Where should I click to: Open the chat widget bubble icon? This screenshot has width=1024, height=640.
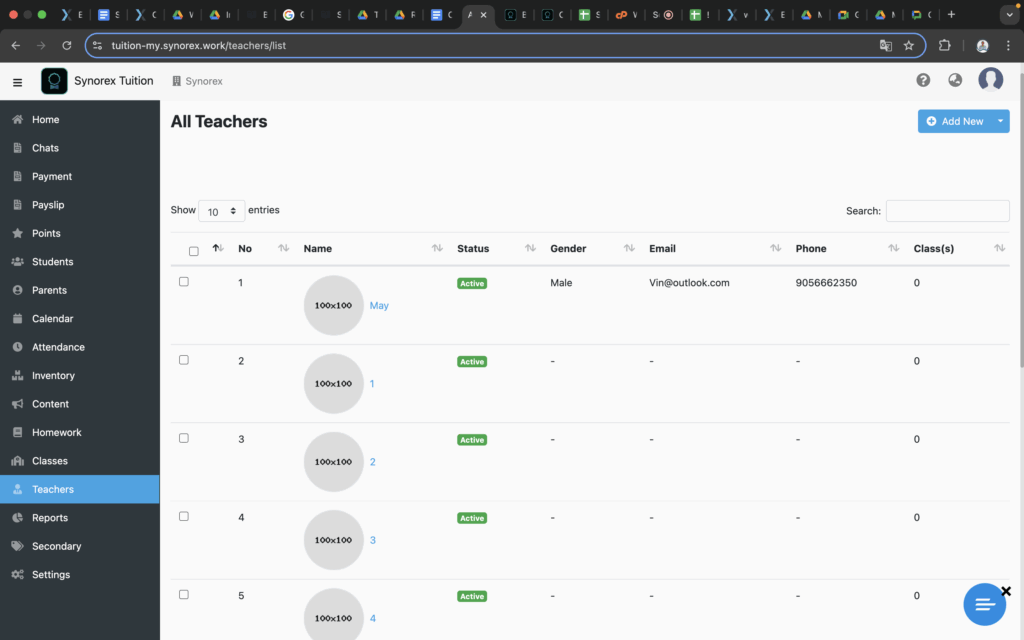tap(984, 604)
